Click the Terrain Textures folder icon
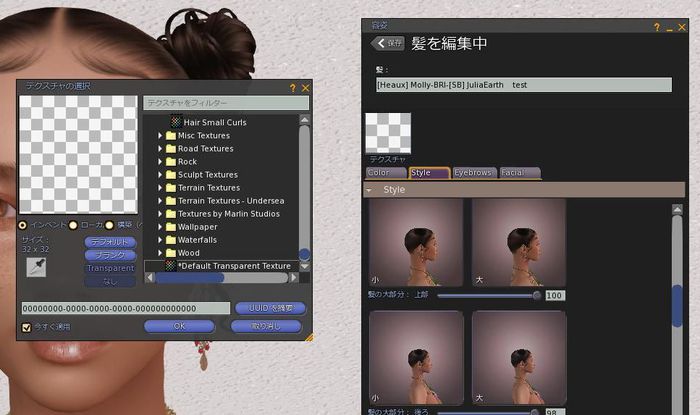The width and height of the screenshot is (700, 415). 171,187
